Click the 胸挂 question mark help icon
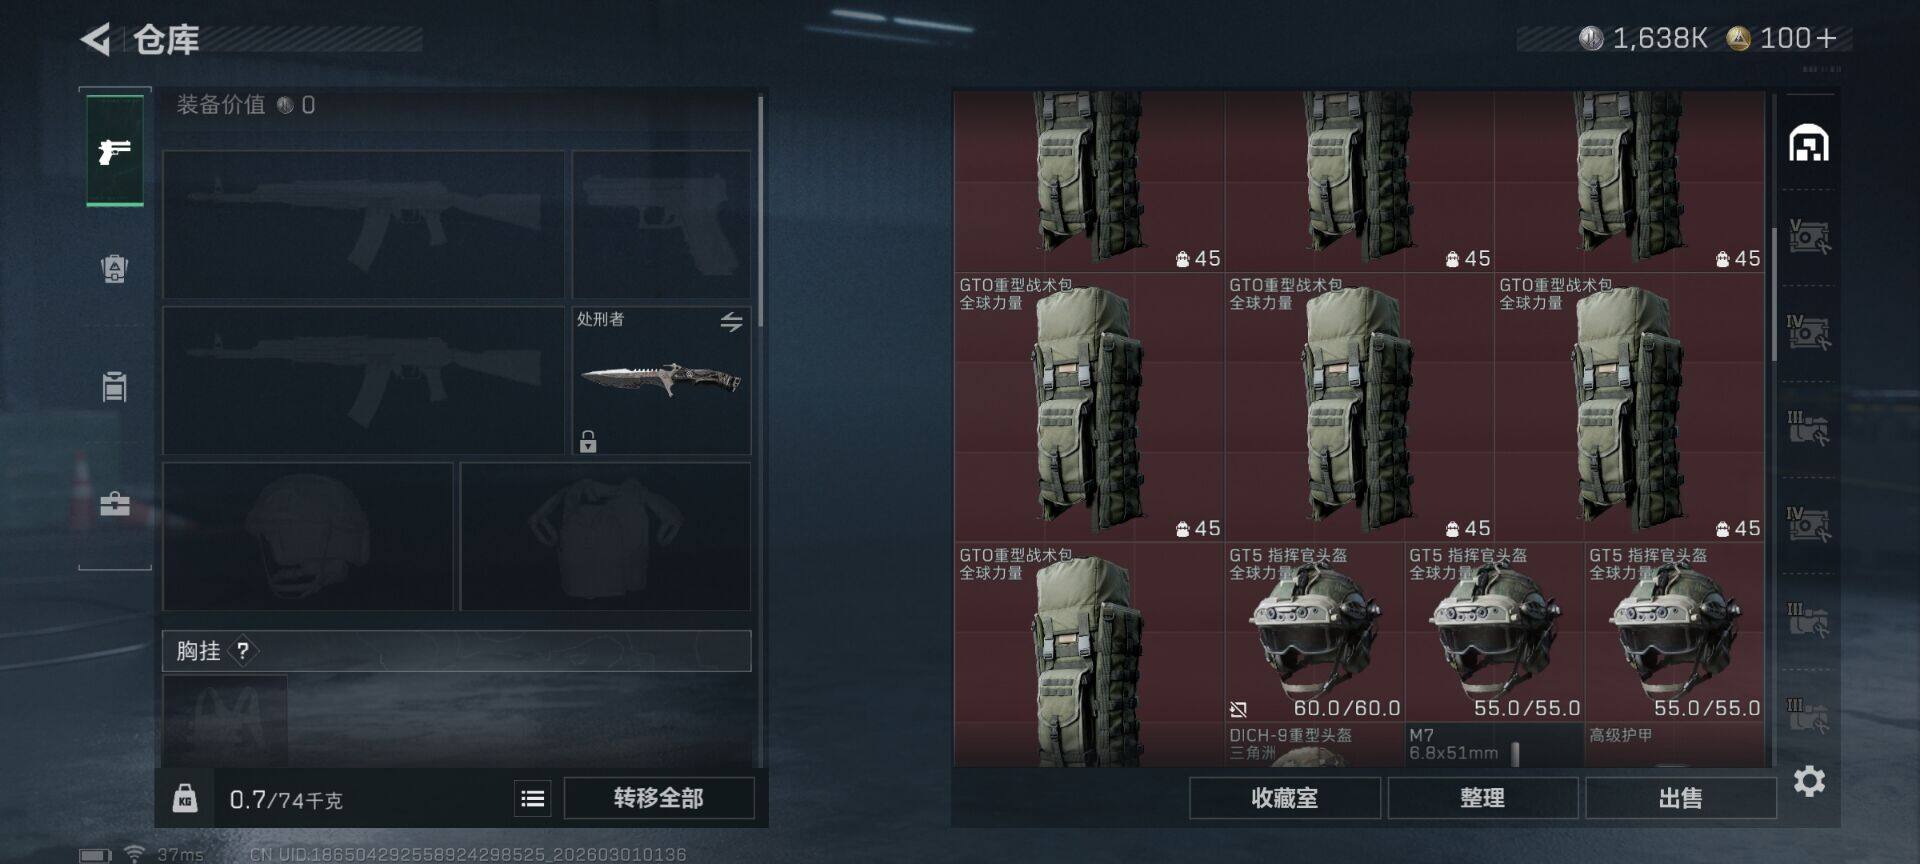 click(x=243, y=651)
